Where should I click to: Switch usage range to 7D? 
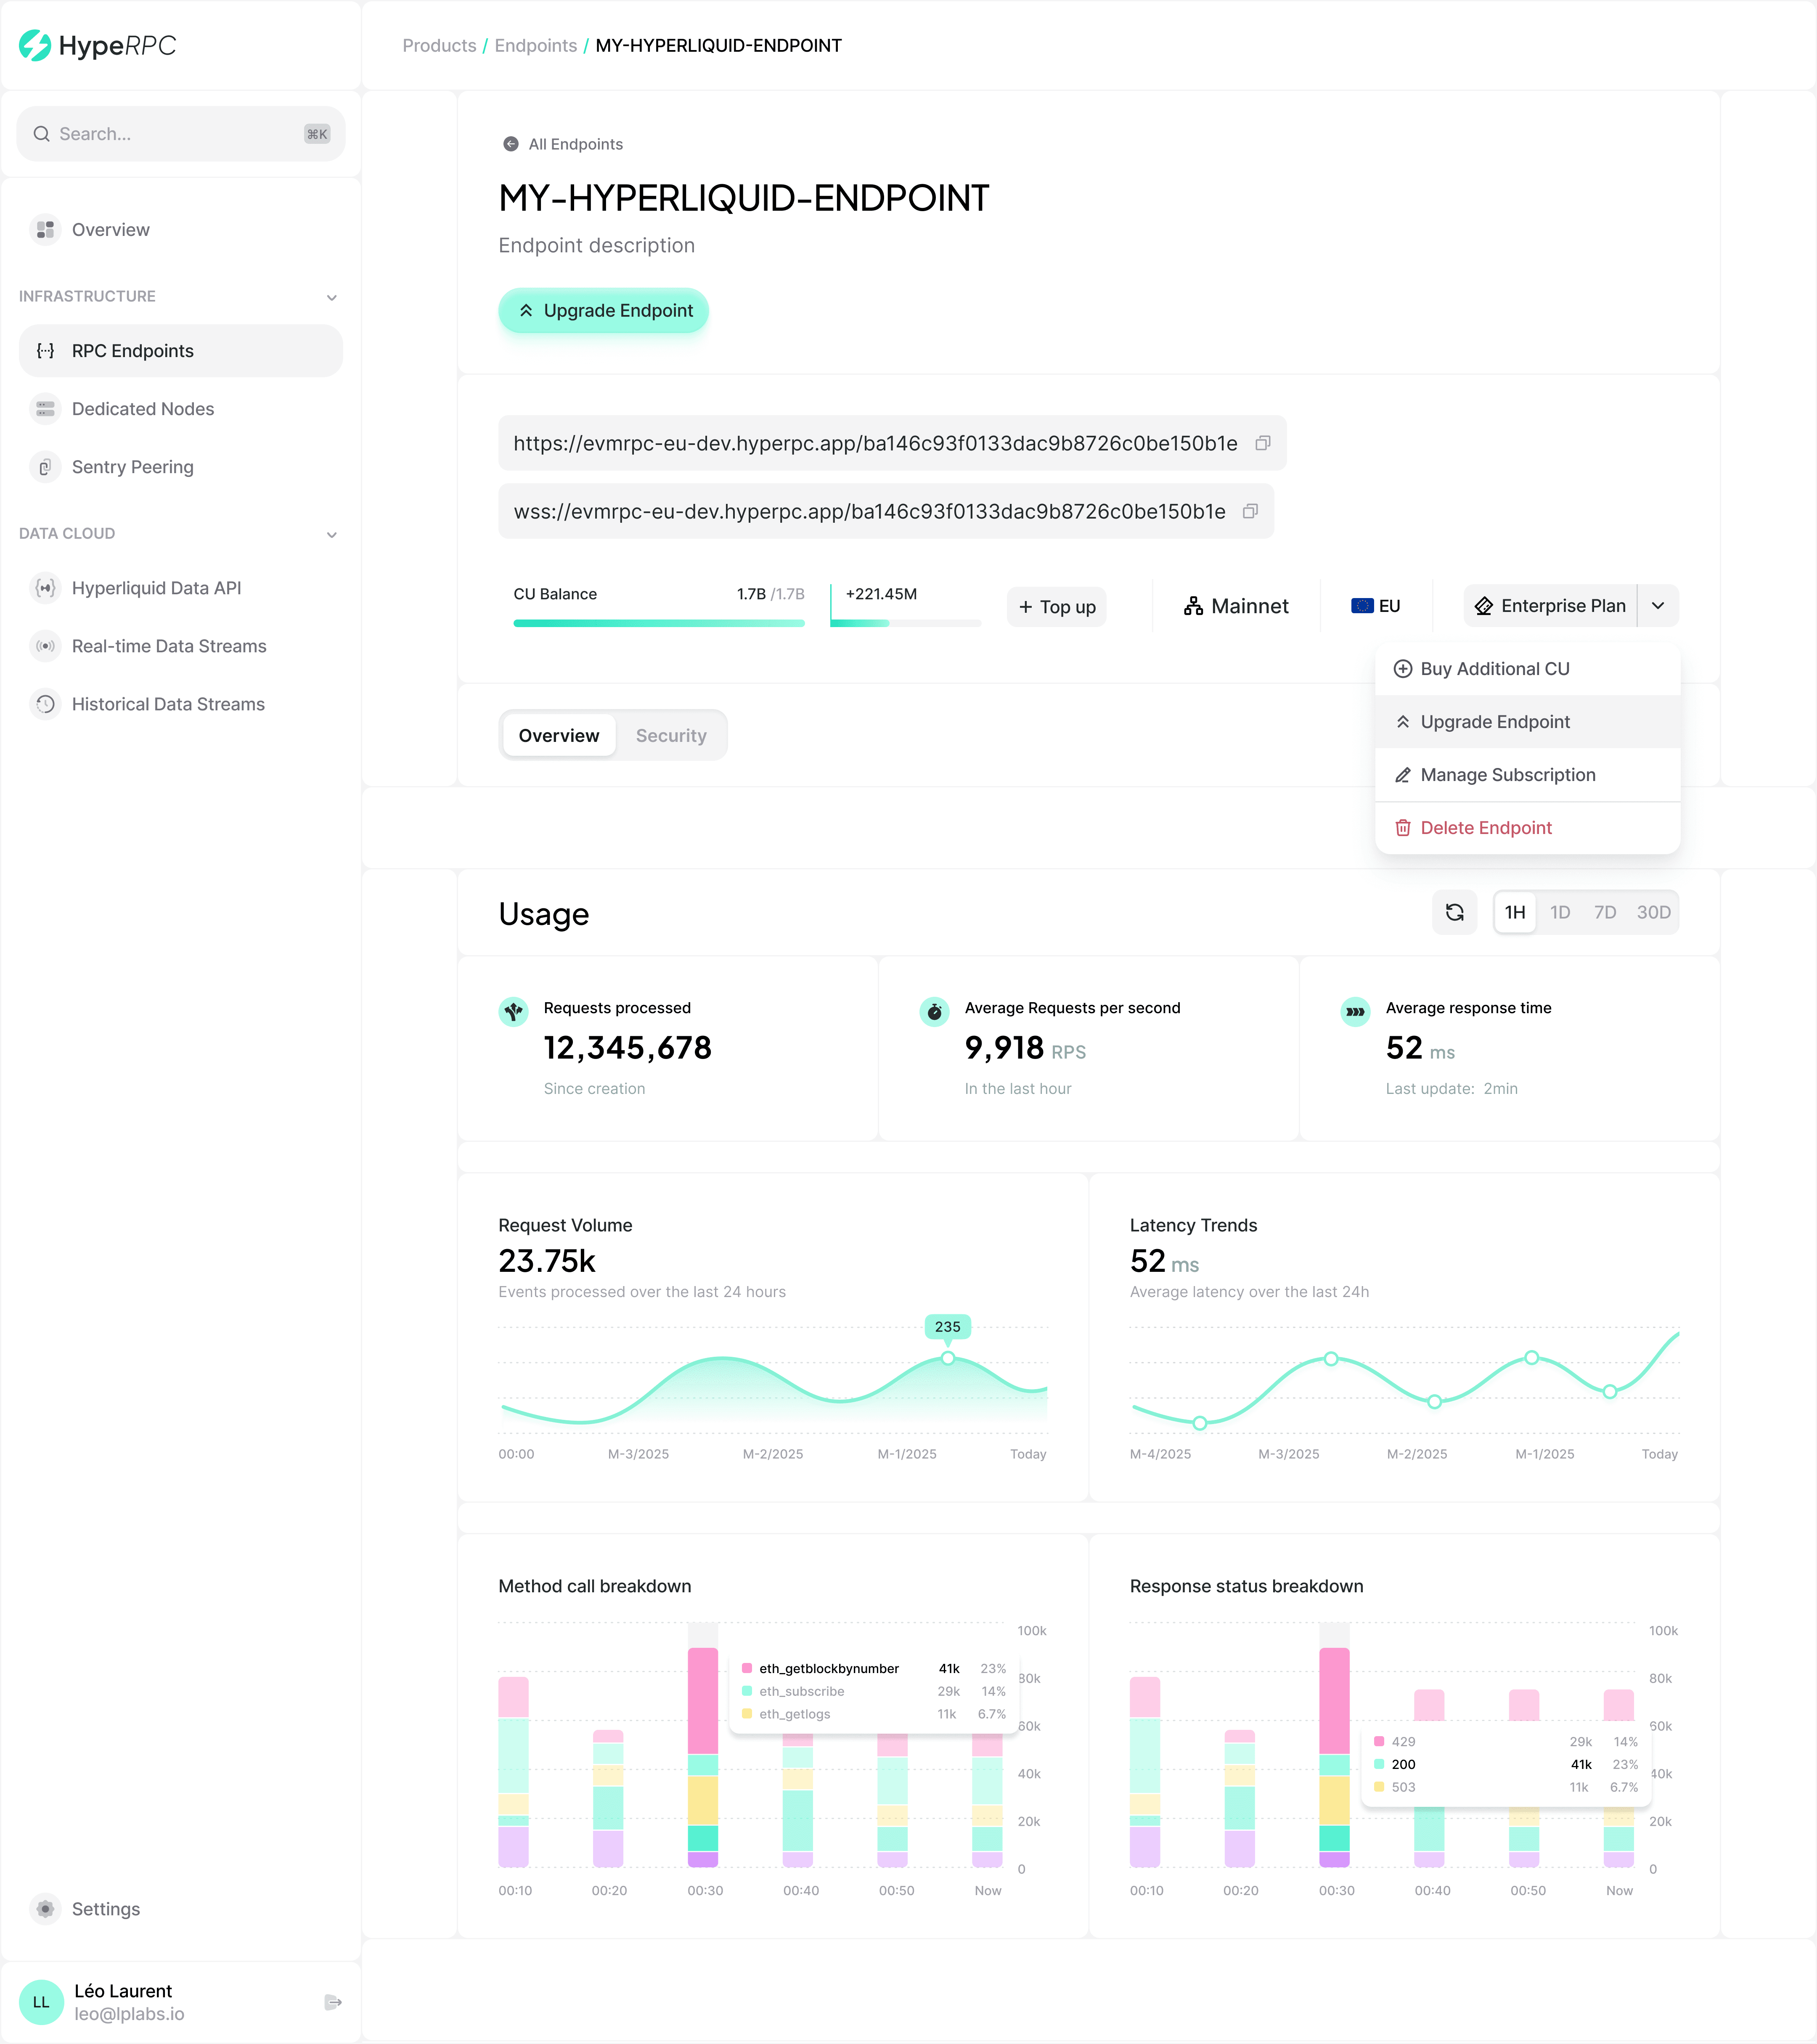[1604, 912]
